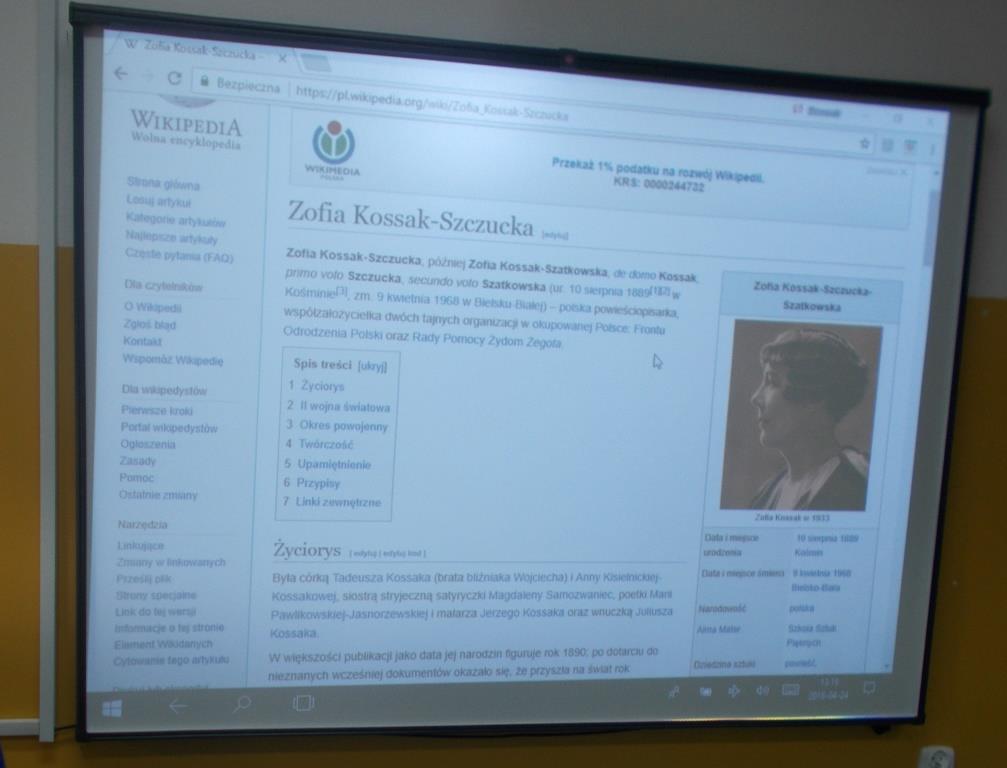Close the Zofia Kossak-Szczucka browser tab
This screenshot has height=768, width=1007.
click(x=283, y=58)
